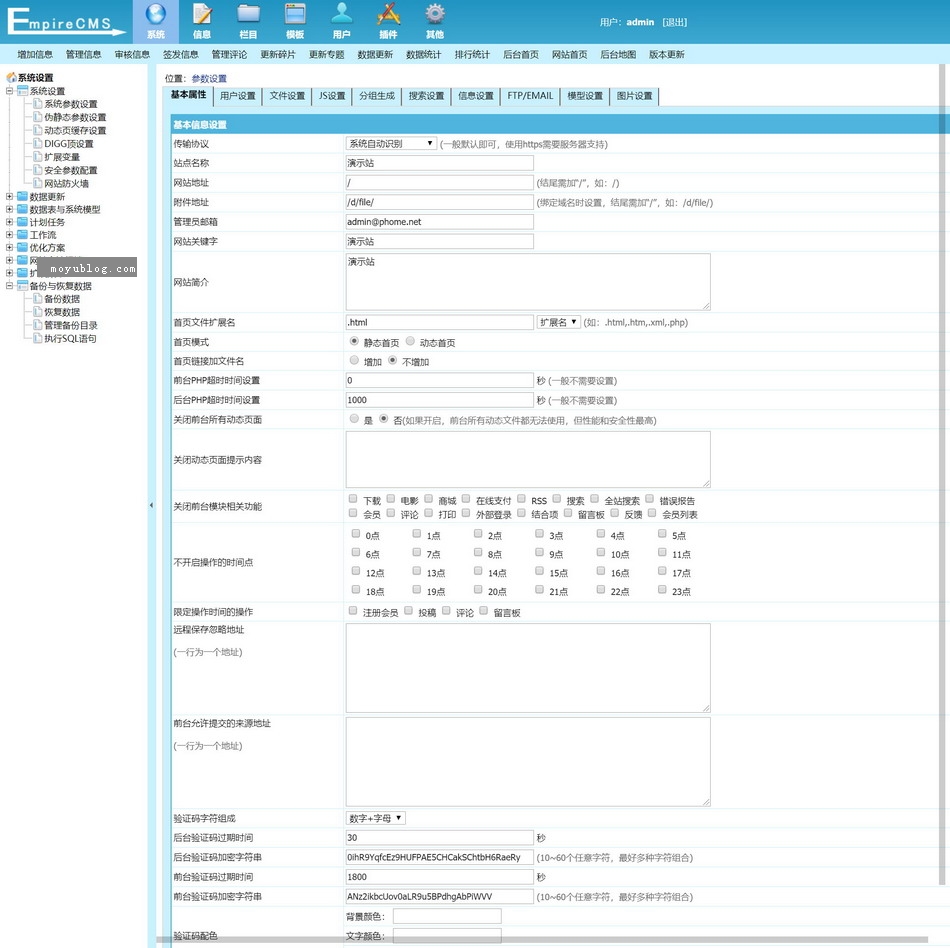The width and height of the screenshot is (950, 948).
Task: Select the 动态首页 radio button
Action: coord(411,342)
